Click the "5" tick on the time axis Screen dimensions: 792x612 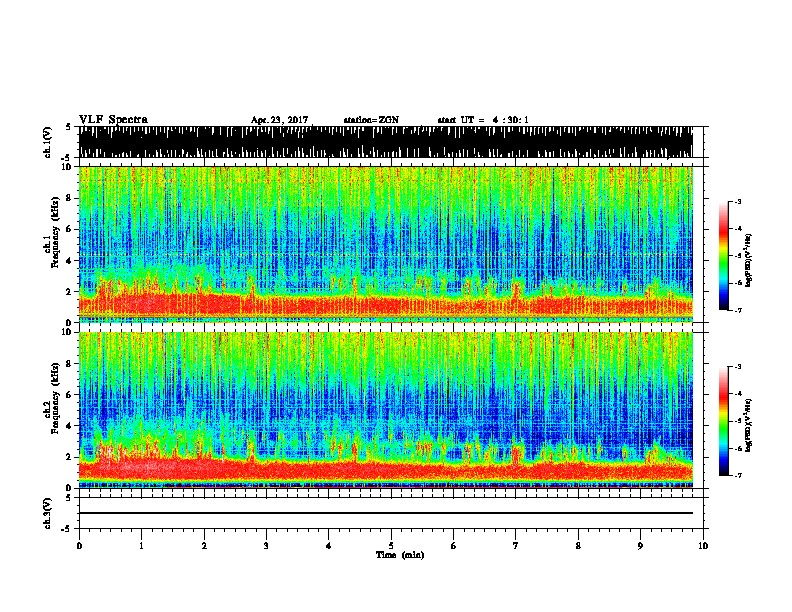391,546
